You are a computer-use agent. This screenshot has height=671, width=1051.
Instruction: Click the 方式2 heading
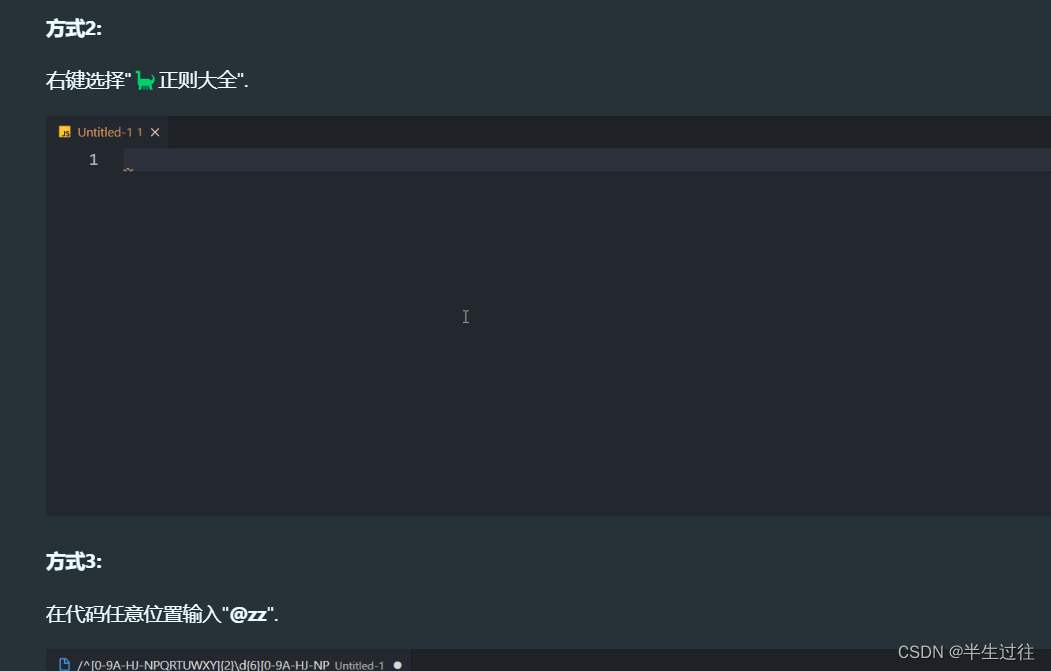tap(74, 28)
